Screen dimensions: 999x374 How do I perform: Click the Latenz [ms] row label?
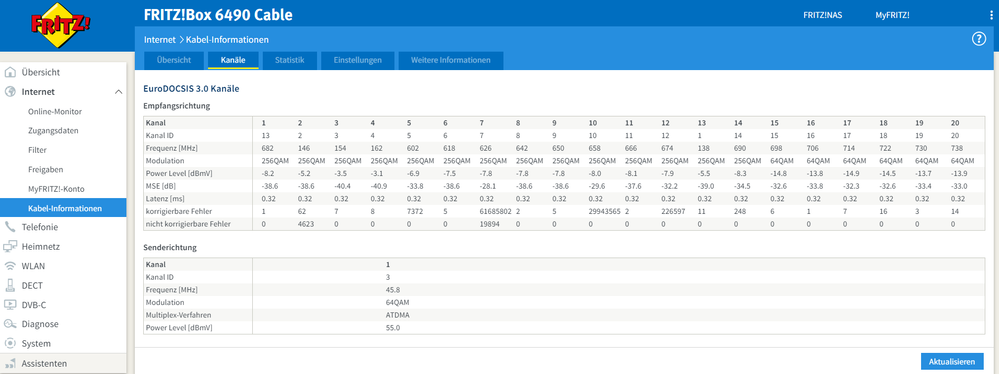(x=163, y=199)
